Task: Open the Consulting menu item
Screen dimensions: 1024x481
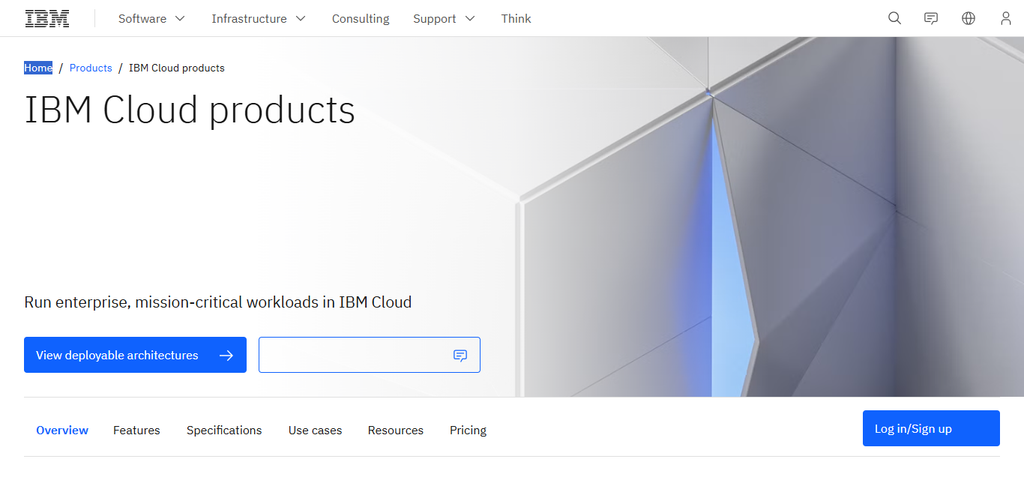Action: point(360,18)
